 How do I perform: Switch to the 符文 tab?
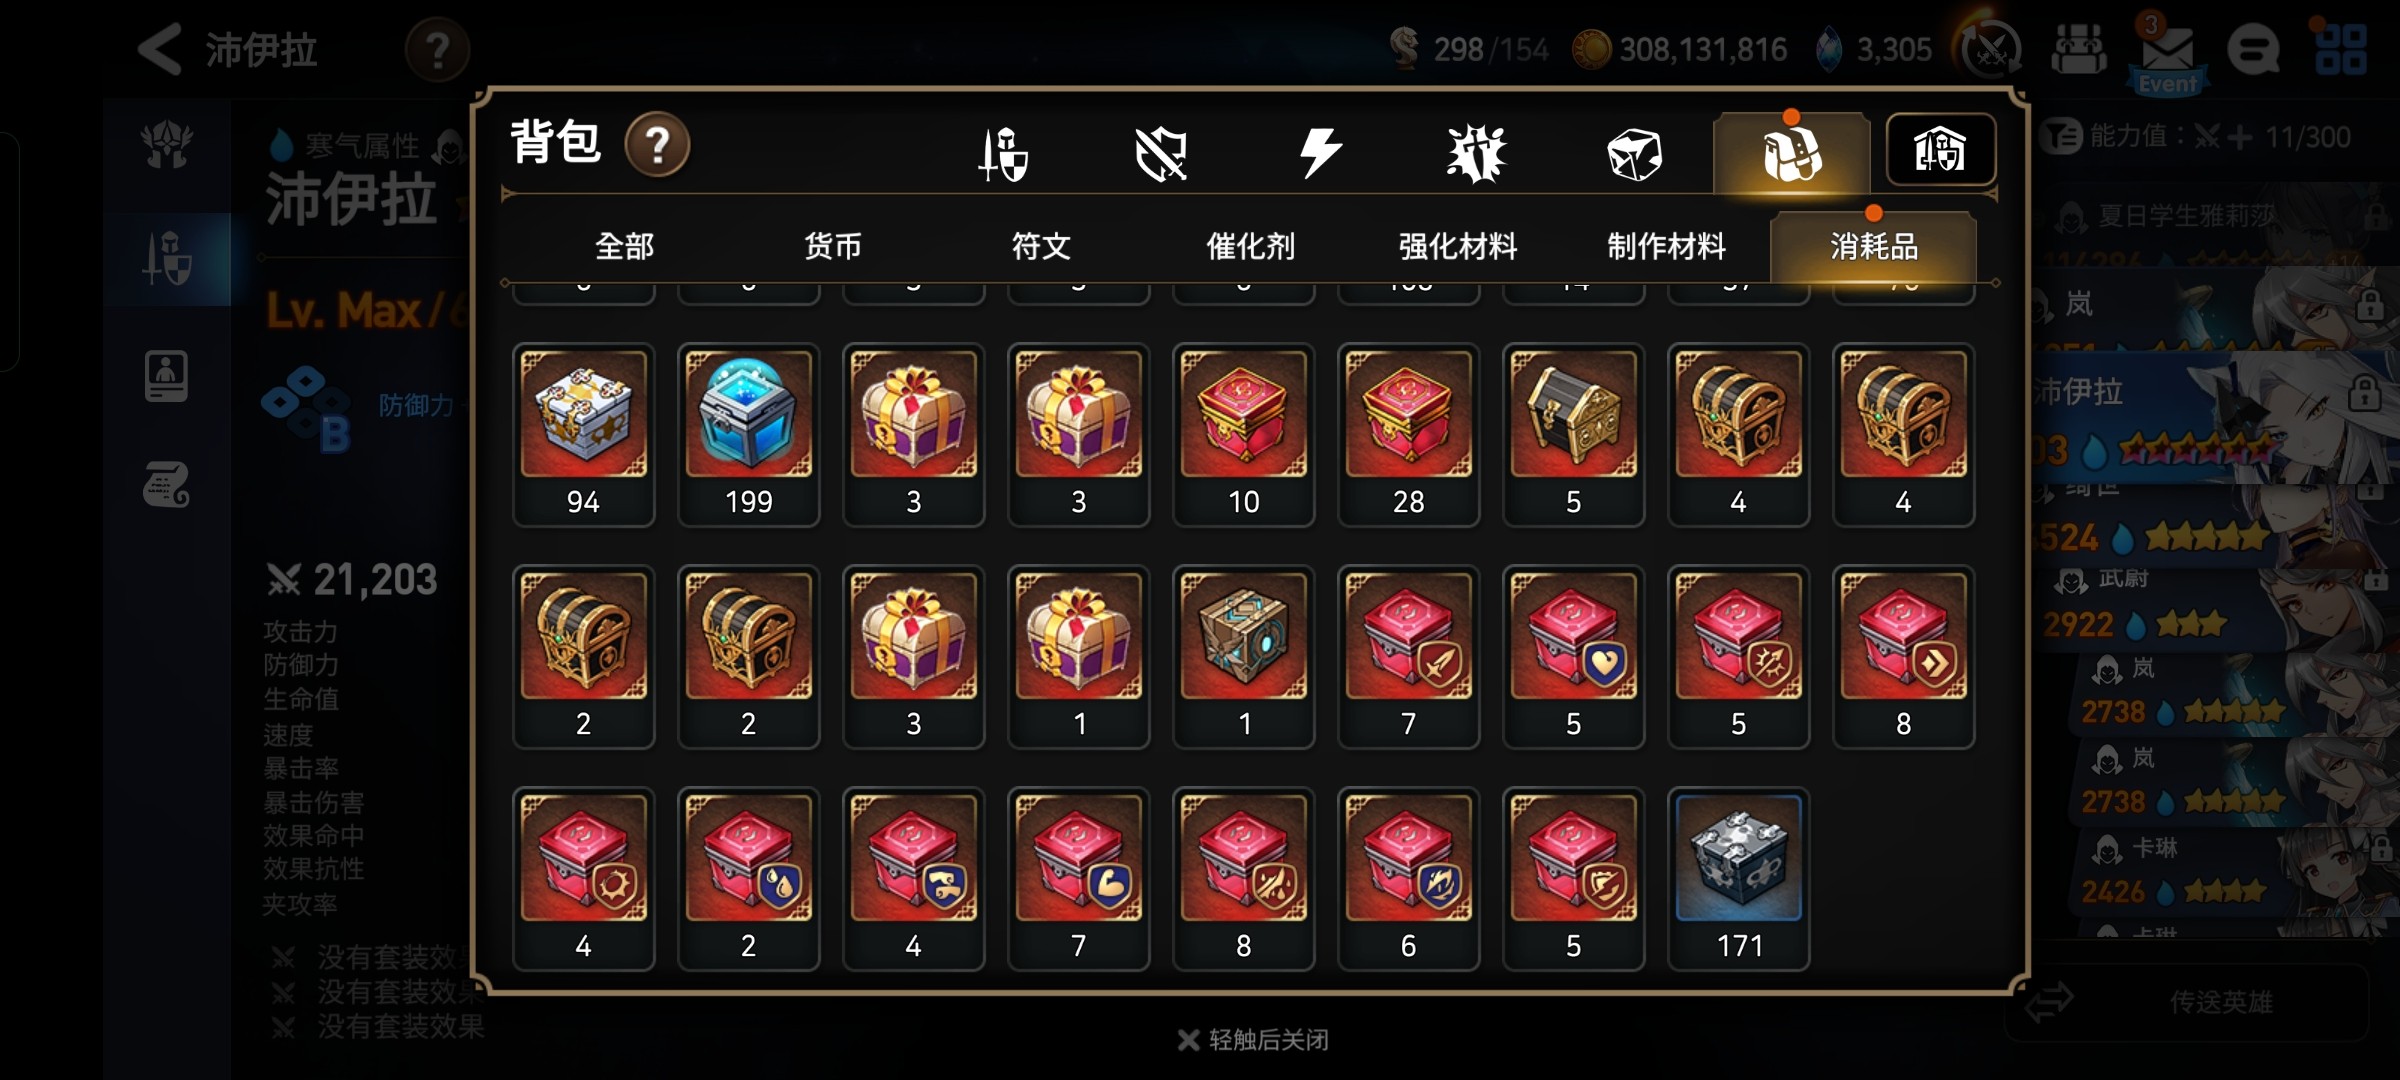pos(1041,246)
